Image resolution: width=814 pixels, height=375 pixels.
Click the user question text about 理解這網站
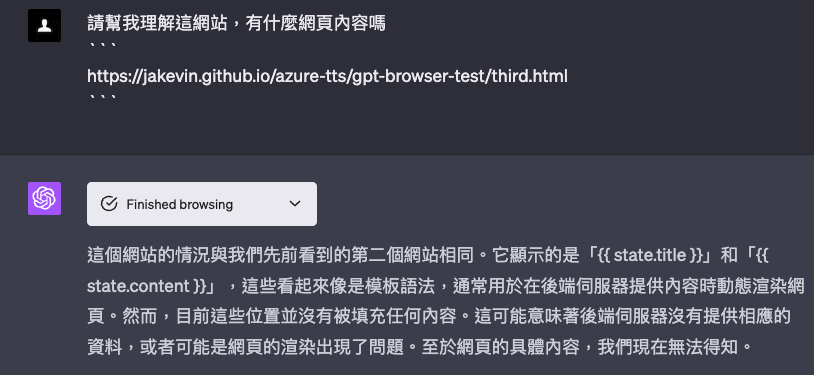pos(236,23)
